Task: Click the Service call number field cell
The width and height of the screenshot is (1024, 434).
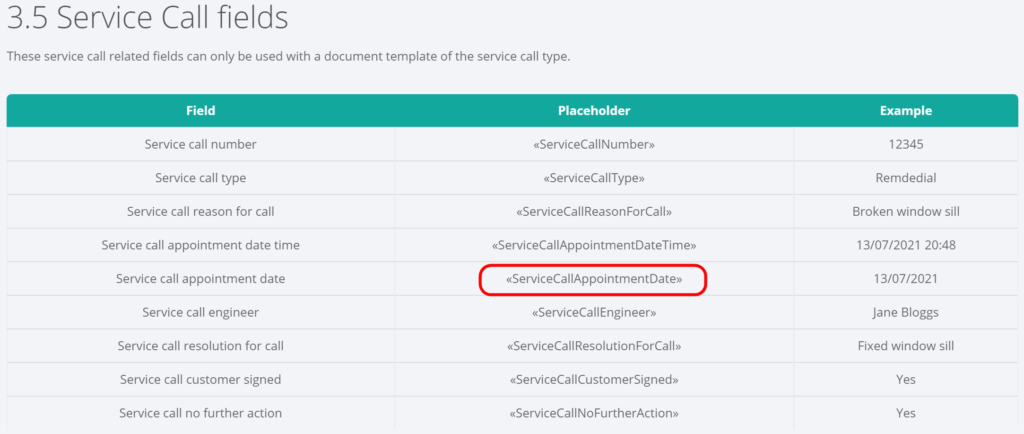Action: pyautogui.click(x=200, y=145)
